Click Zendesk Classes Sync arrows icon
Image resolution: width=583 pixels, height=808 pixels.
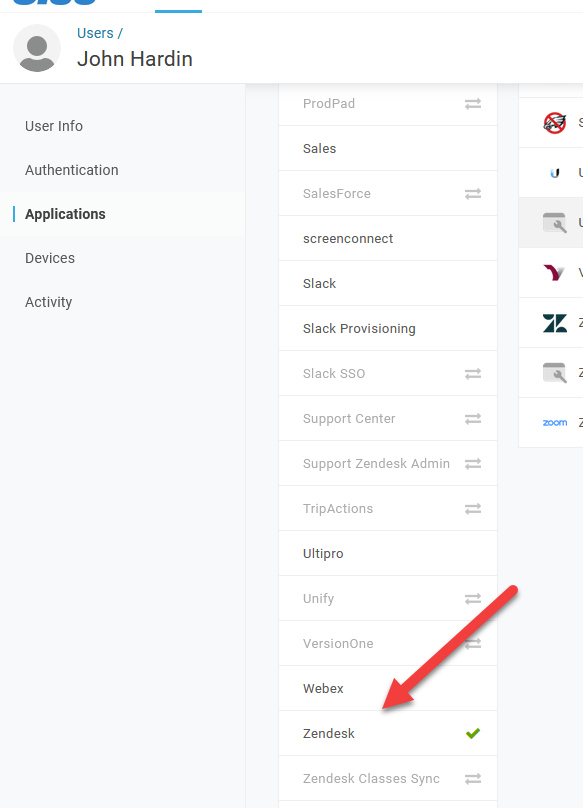pos(473,779)
